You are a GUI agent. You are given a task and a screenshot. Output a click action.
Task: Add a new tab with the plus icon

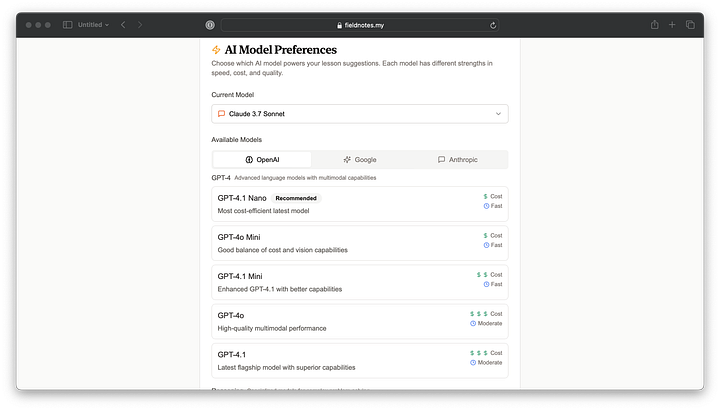click(672, 25)
